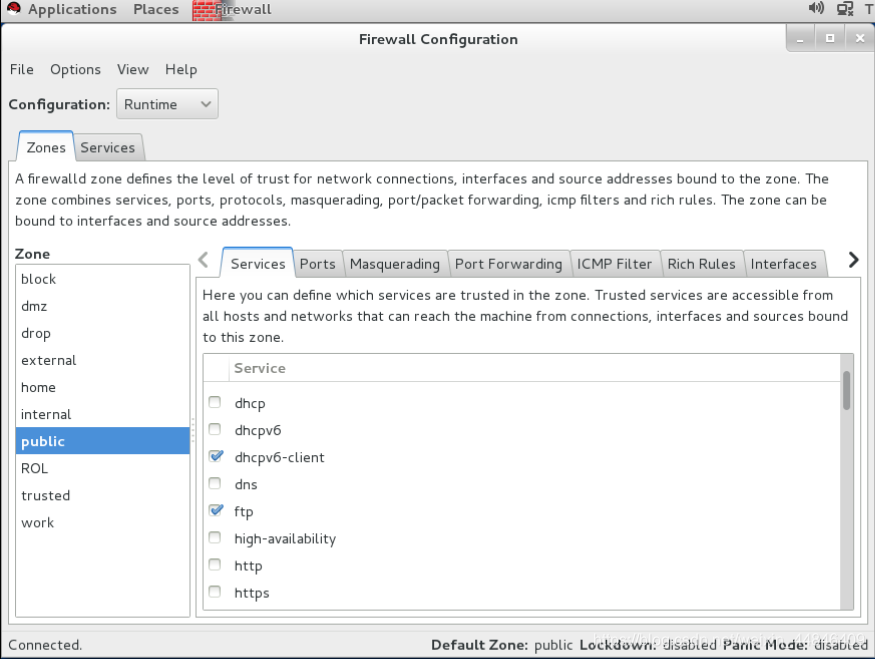
Task: Maximize the Firewall Configuration window
Action: tap(830, 39)
